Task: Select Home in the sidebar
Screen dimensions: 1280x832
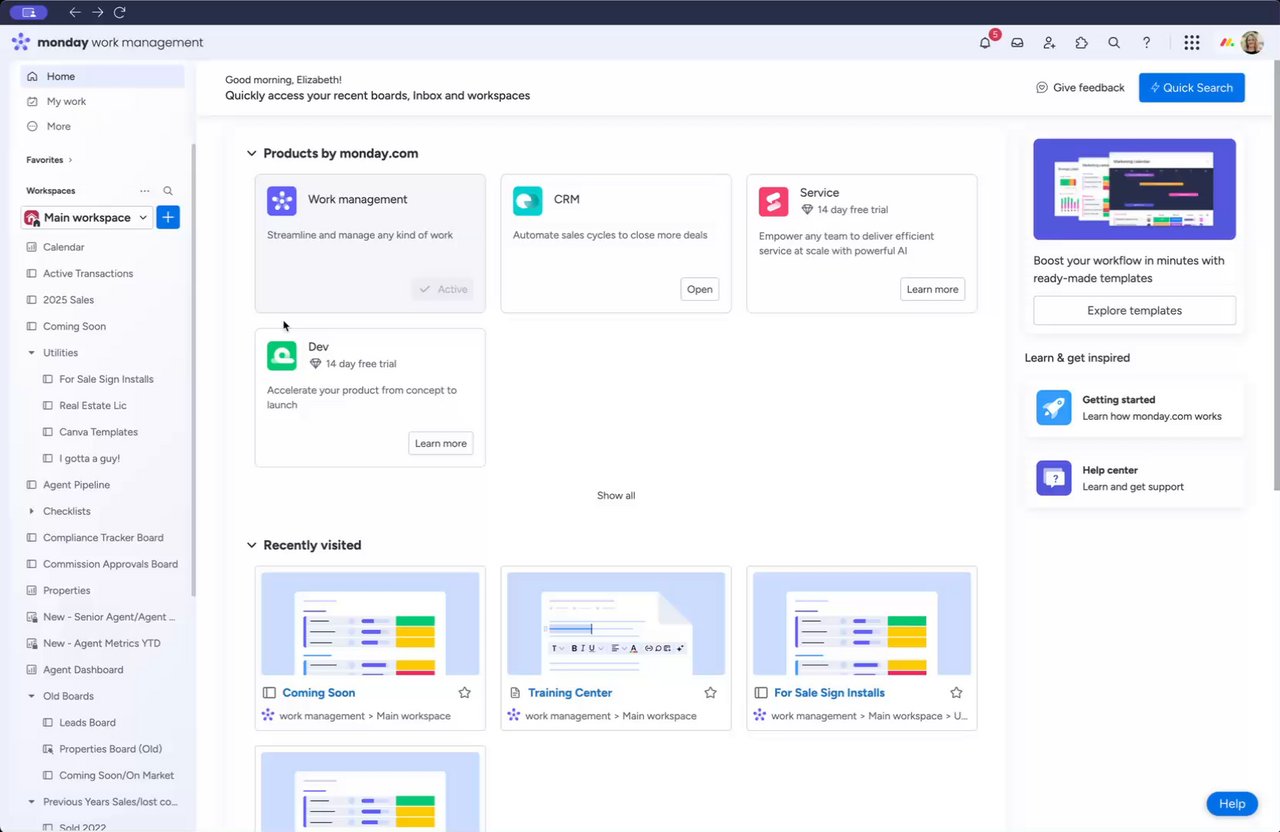Action: click(103, 76)
